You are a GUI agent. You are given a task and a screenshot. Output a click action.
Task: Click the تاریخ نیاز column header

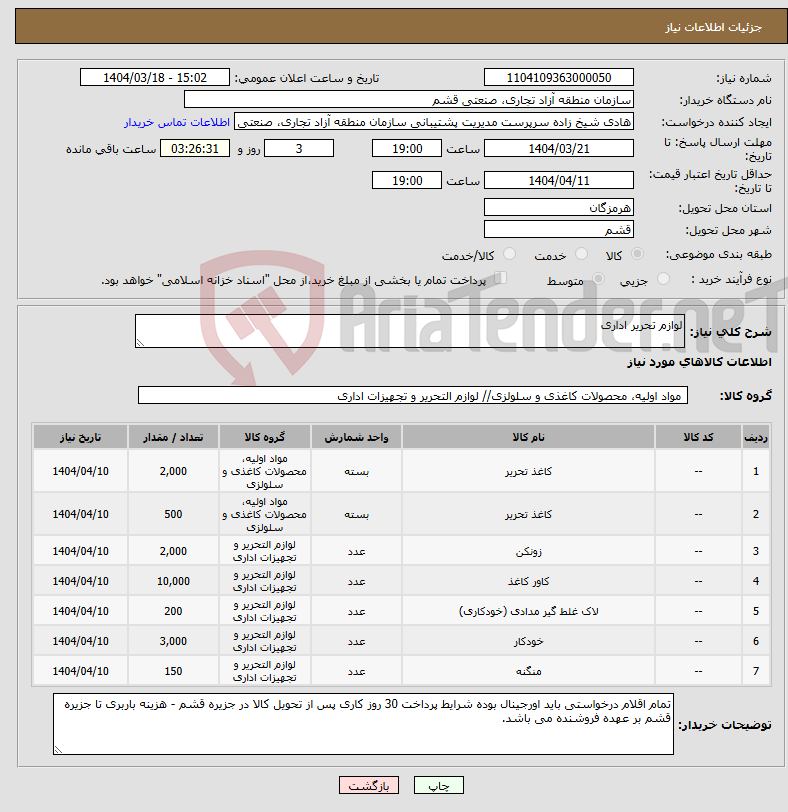(80, 437)
